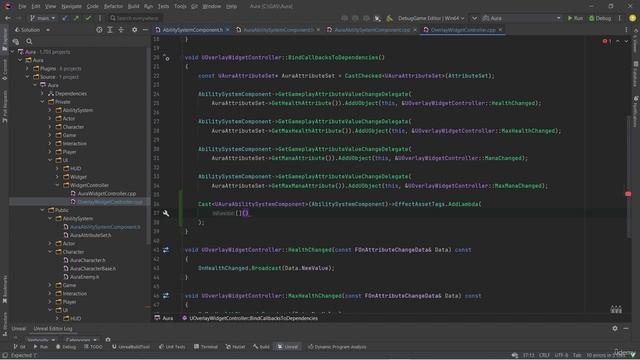Open the Build menu
This screenshot has height=360, width=640.
(x=133, y=7)
